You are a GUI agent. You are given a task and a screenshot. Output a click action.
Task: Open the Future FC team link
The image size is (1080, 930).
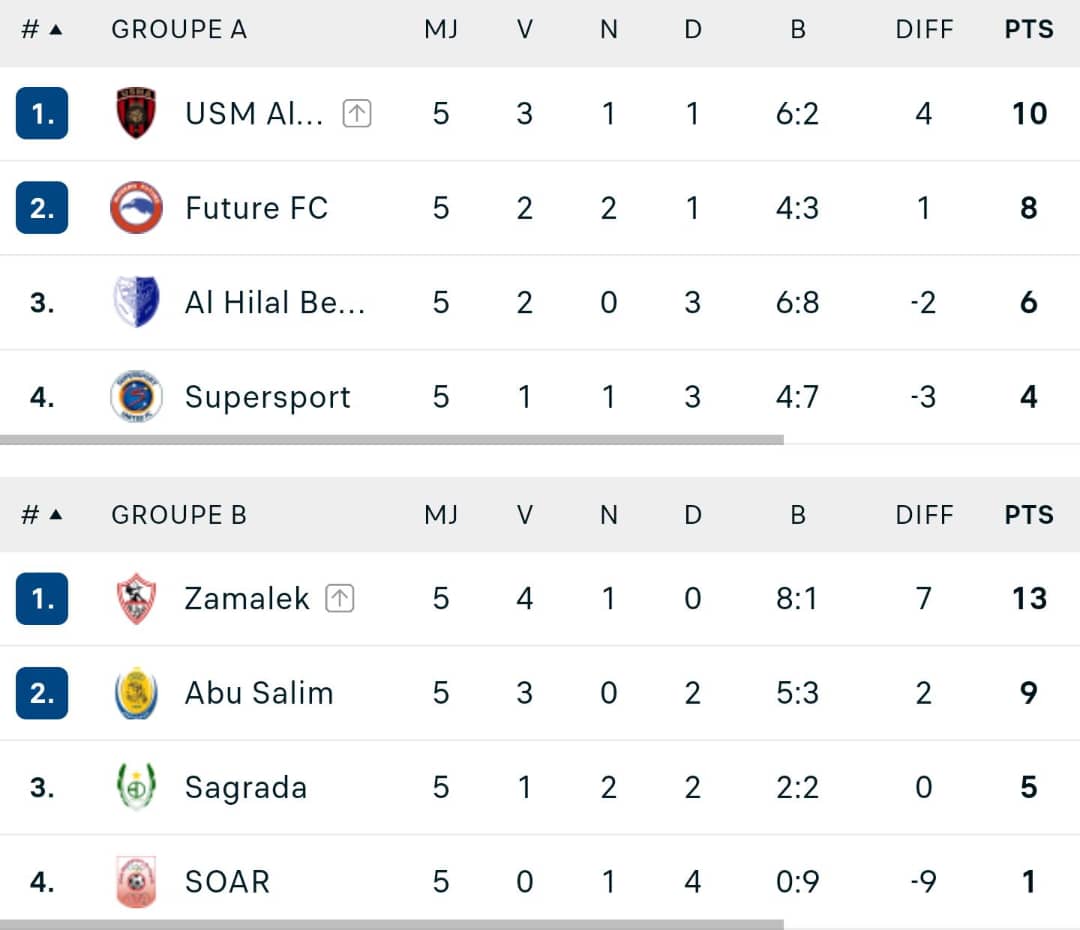256,208
